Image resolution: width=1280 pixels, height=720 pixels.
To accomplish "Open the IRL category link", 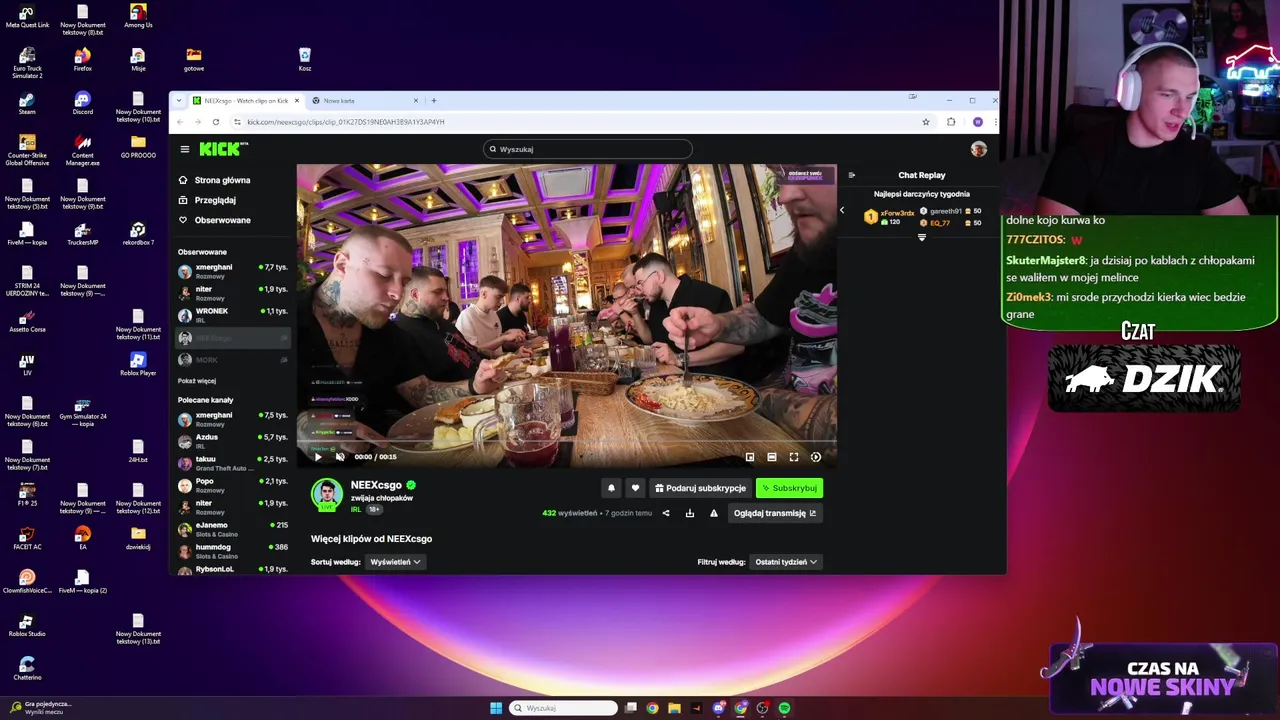I will 356,510.
